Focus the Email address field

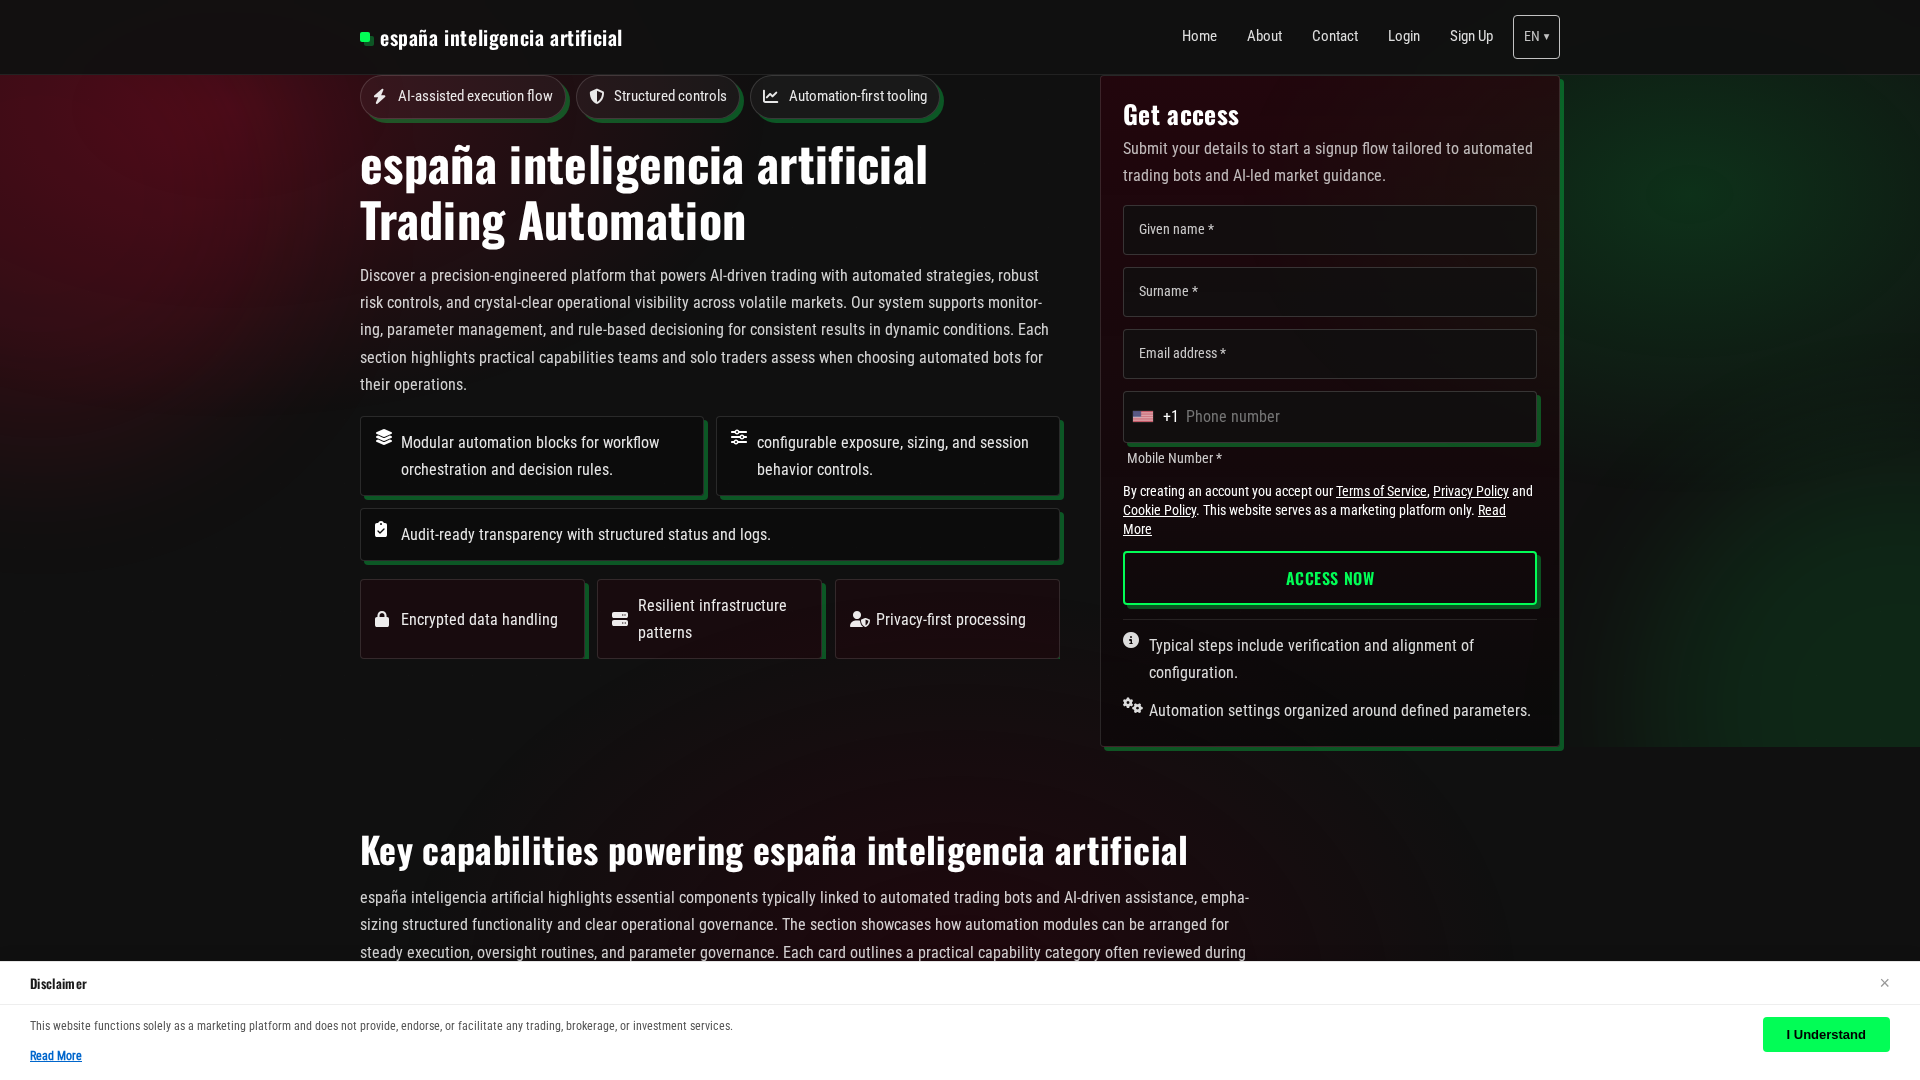(1330, 354)
